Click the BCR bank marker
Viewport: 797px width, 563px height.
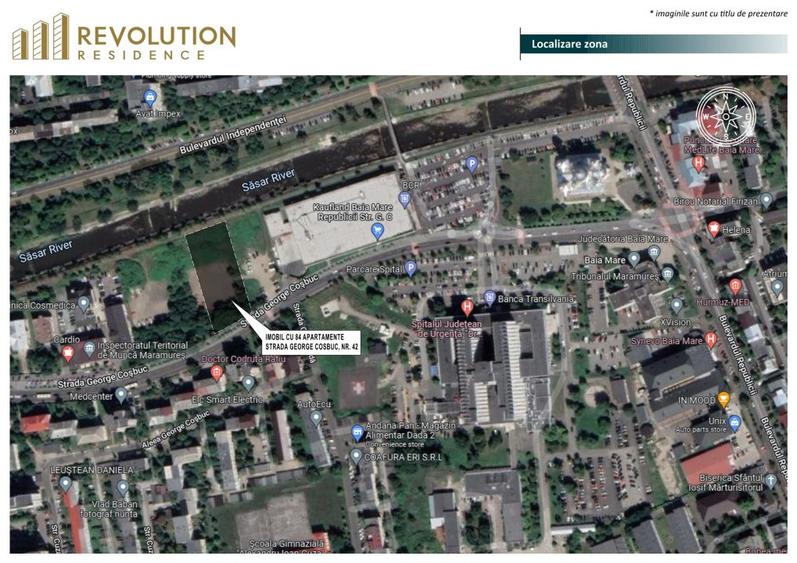(405, 199)
